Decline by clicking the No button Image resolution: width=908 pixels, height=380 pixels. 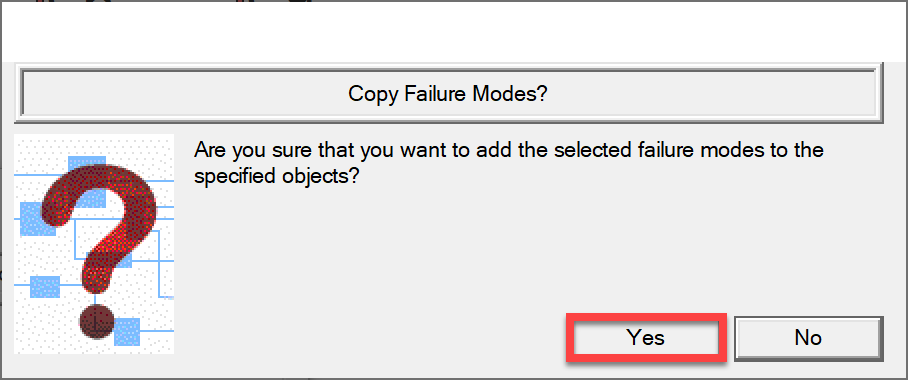[x=808, y=338]
